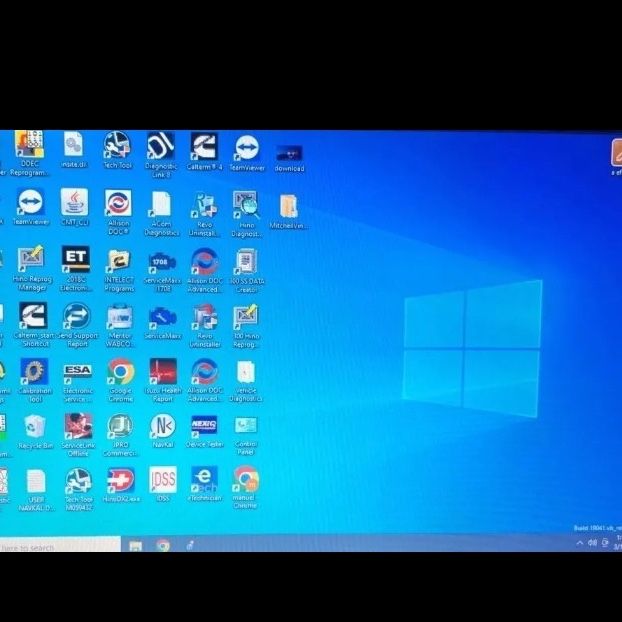Open HinoDX2.exe shortcut
Viewport: 622px width, 622px height.
121,485
